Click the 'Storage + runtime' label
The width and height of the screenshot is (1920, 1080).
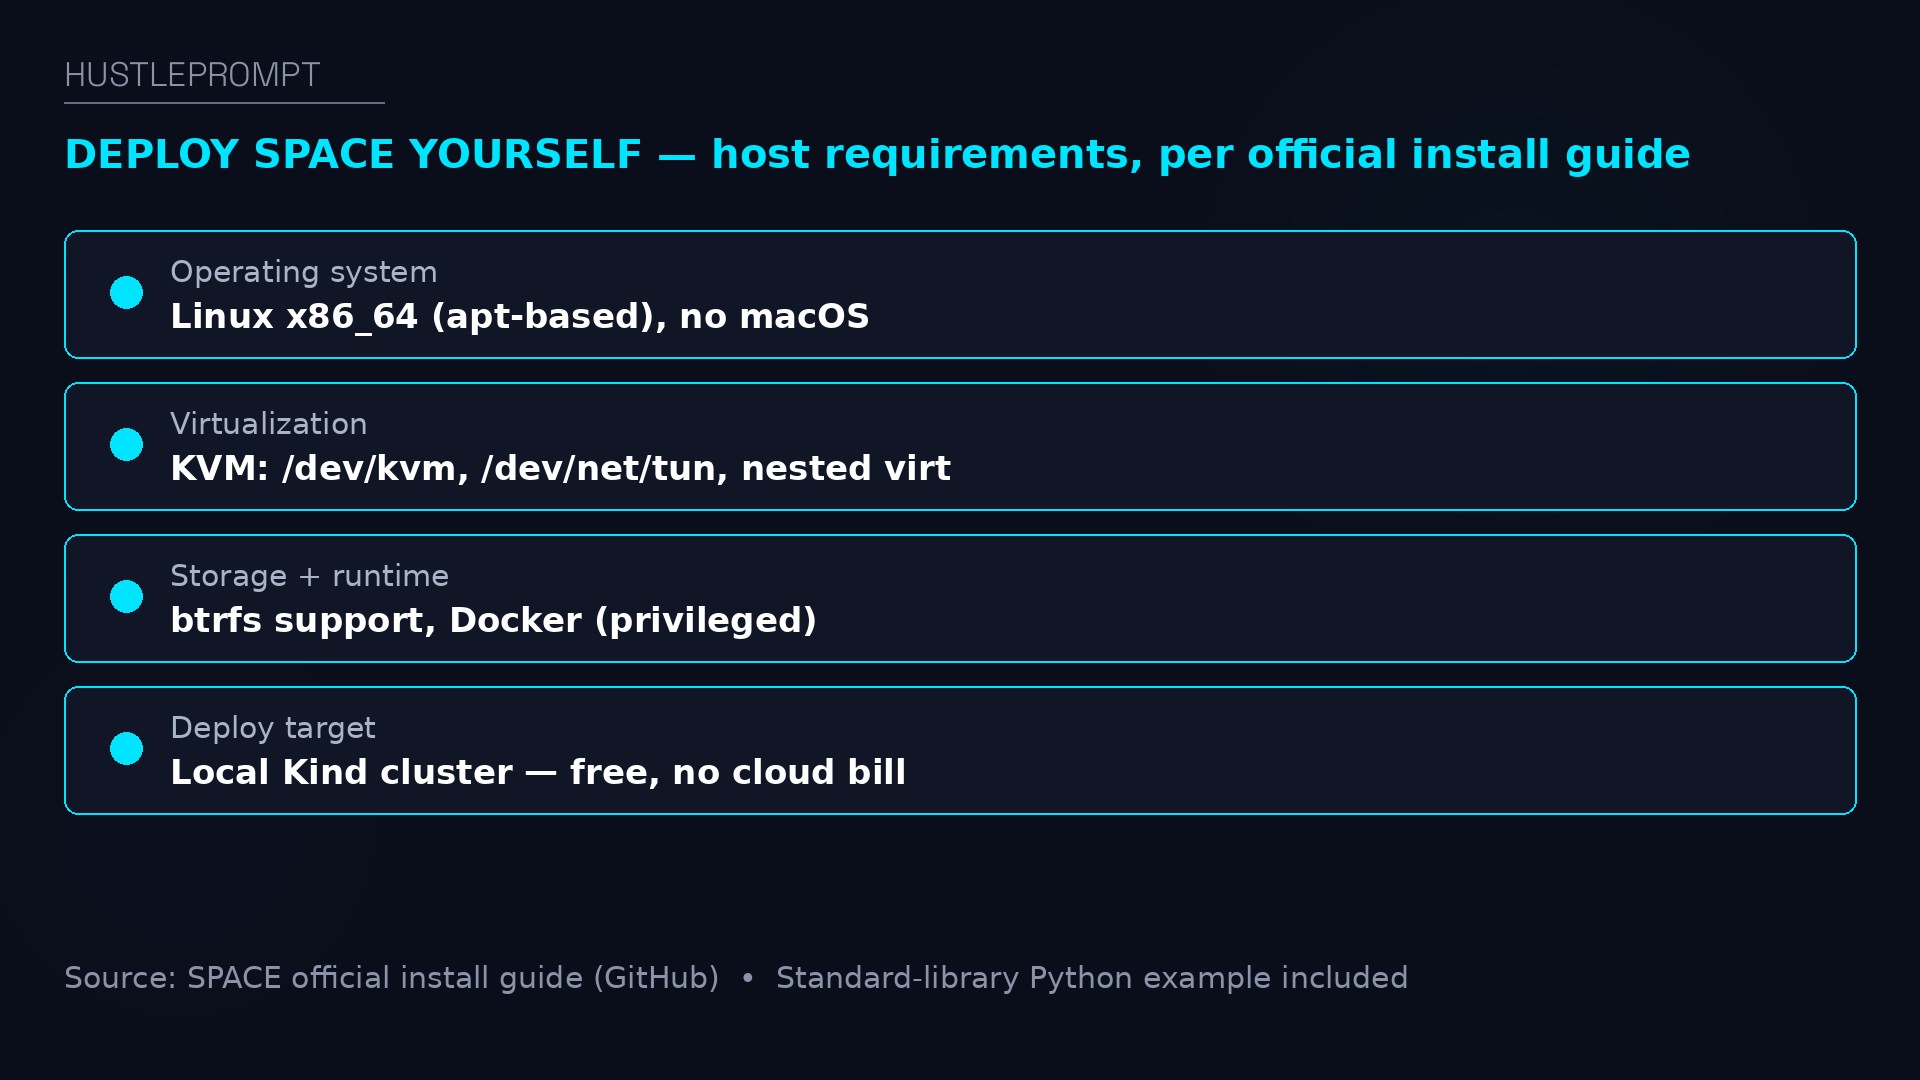click(310, 576)
